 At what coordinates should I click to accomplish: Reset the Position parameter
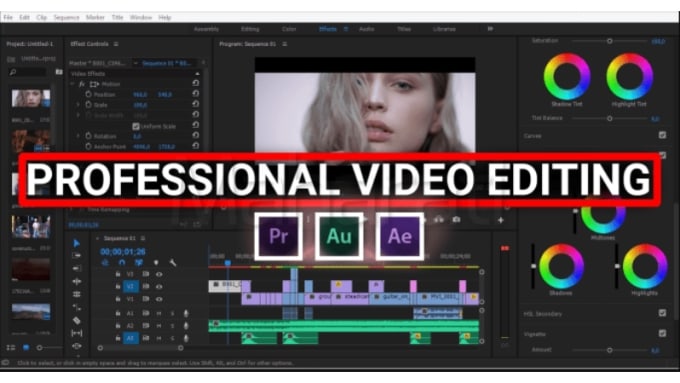pos(196,94)
